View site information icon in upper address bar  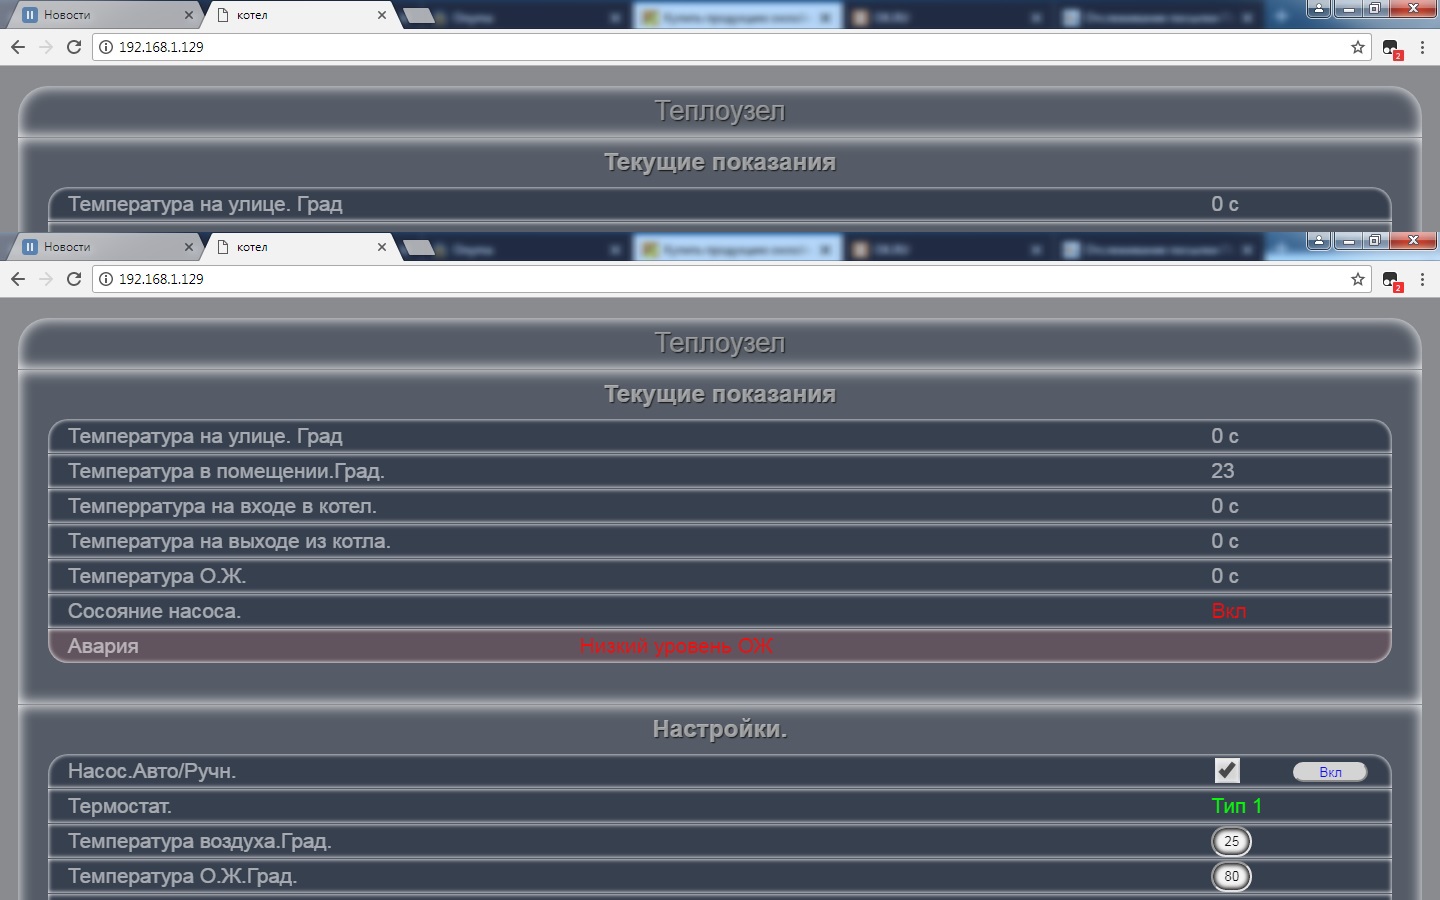pyautogui.click(x=106, y=47)
